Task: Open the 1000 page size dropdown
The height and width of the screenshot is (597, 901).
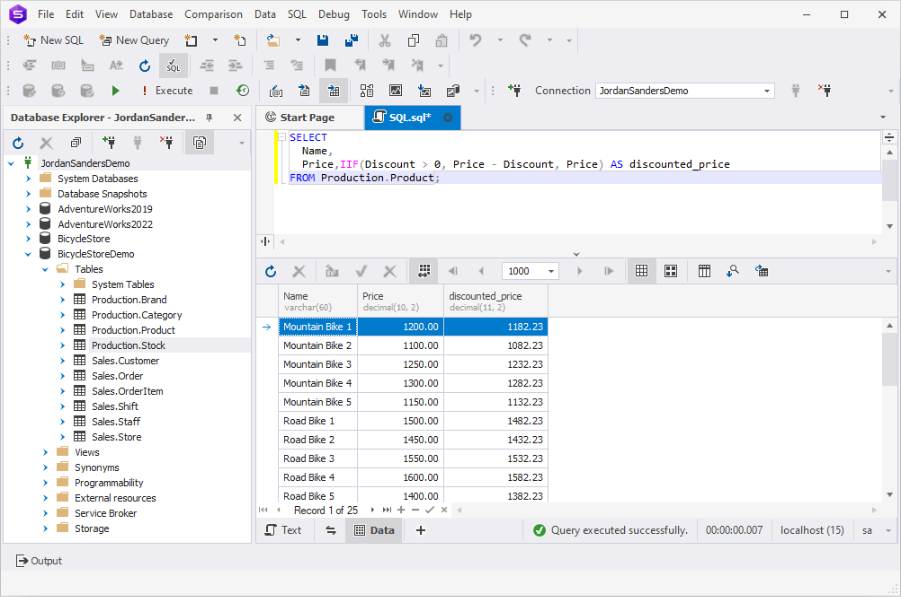Action: pyautogui.click(x=551, y=271)
